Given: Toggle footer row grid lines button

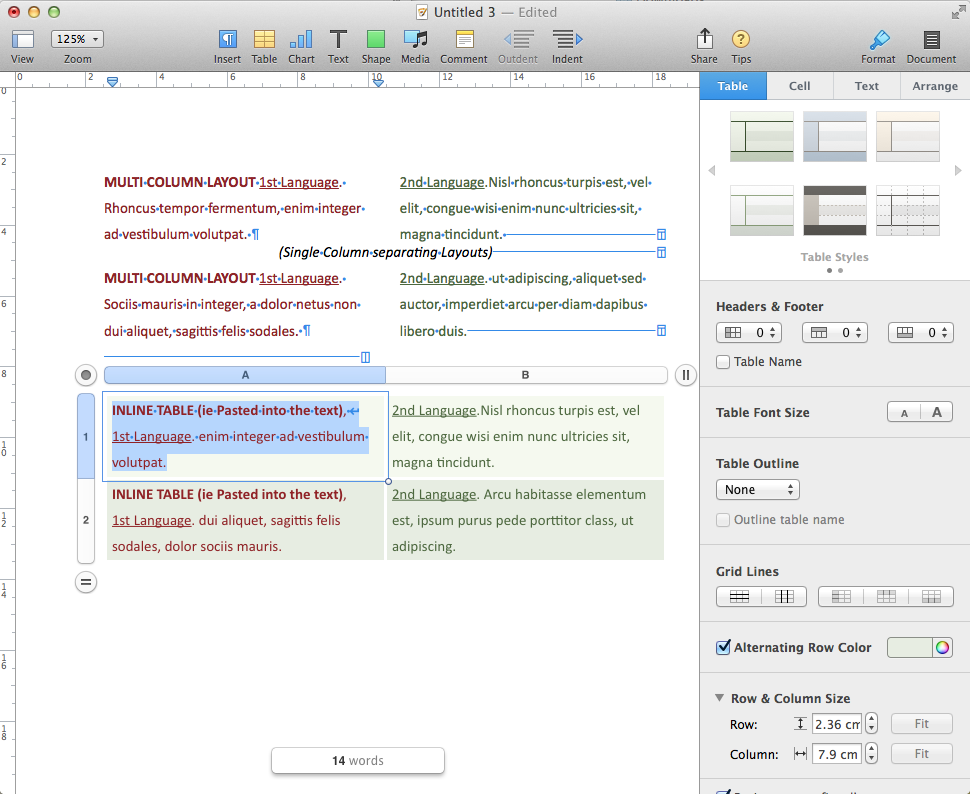Looking at the screenshot, I should 931,597.
